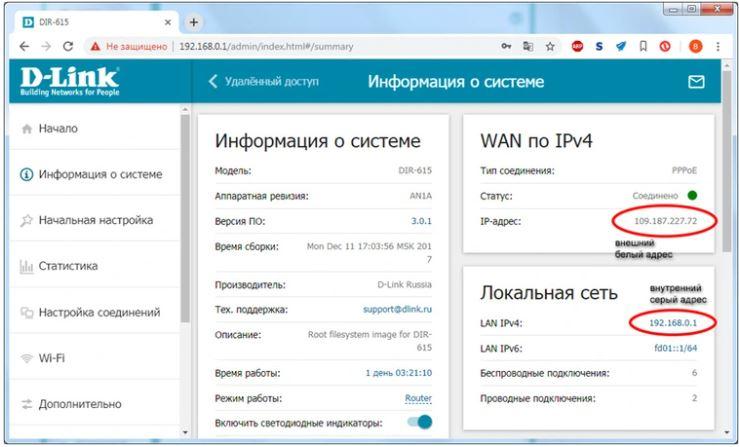Click the star-wand icon beside Начальная настройка
The image size is (739, 447).
click(x=26, y=220)
